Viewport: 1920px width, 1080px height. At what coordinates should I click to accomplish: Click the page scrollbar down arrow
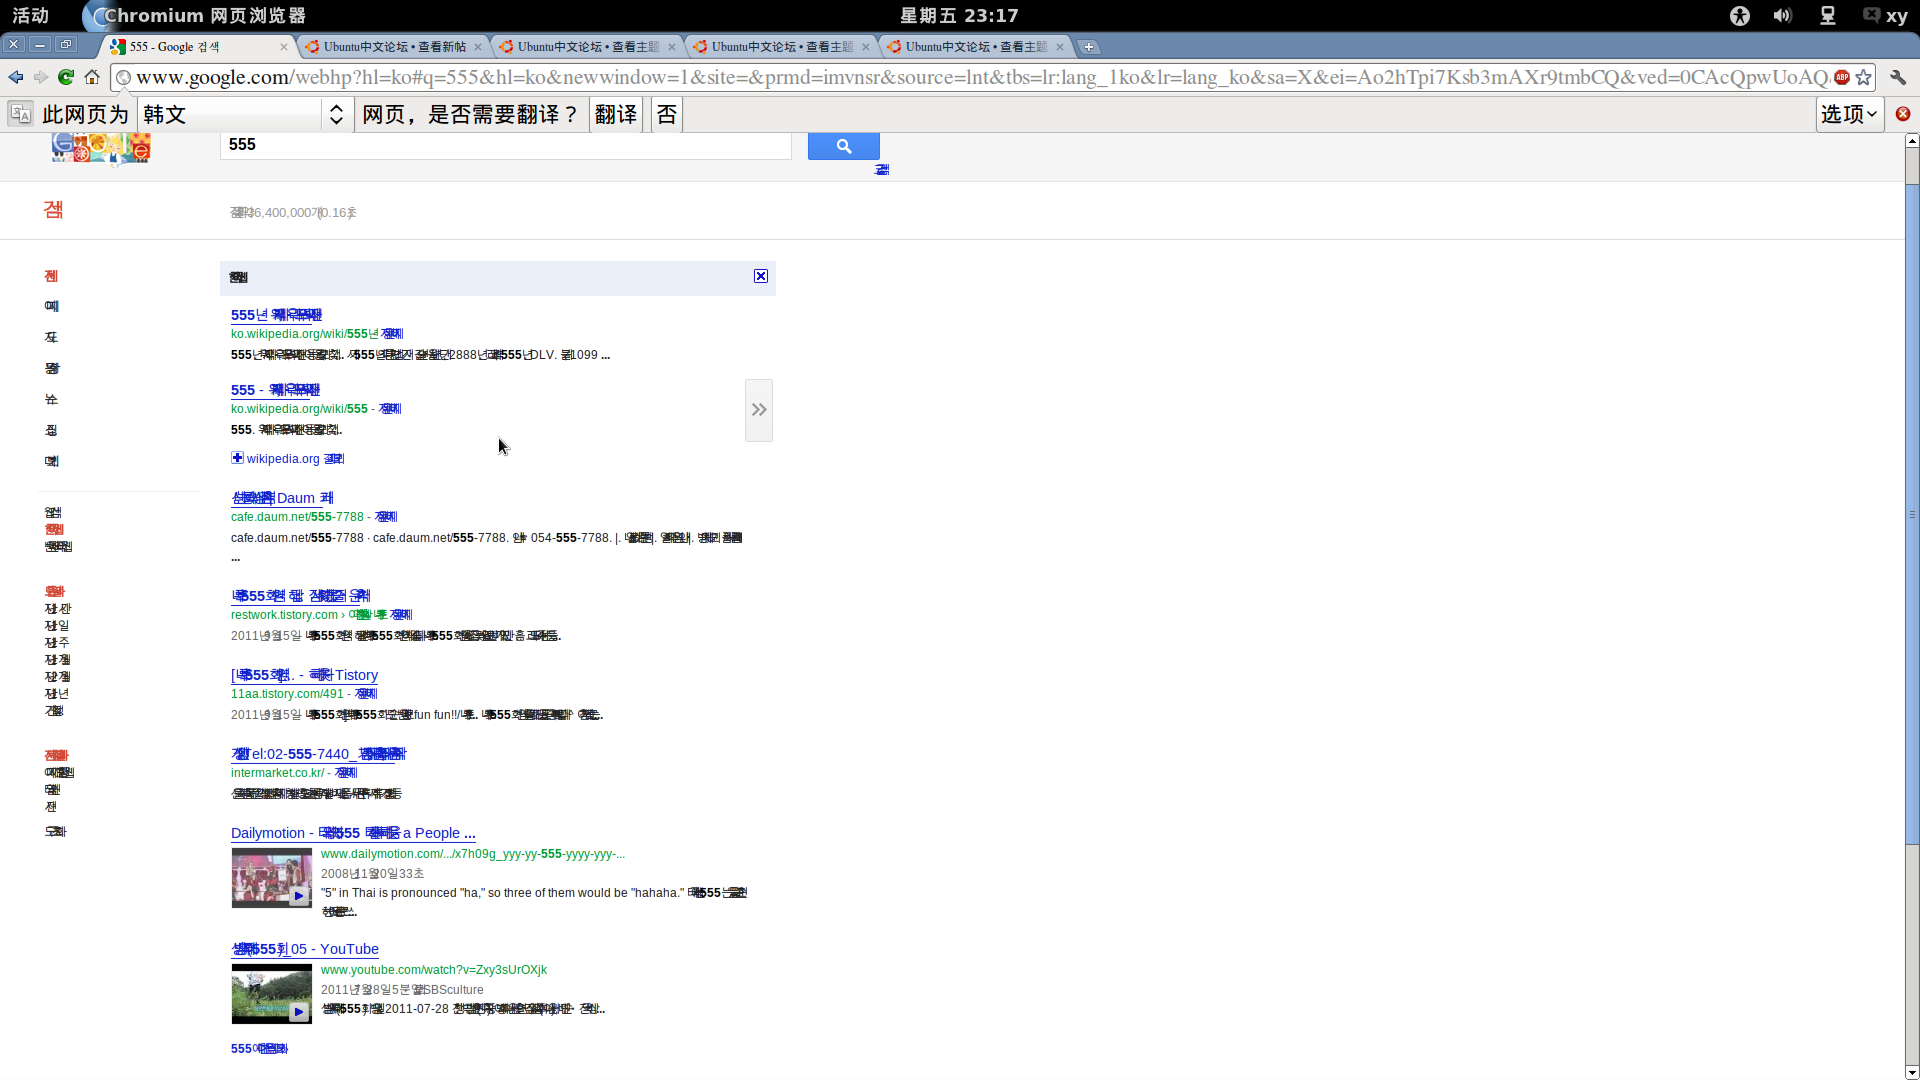tap(1912, 1072)
